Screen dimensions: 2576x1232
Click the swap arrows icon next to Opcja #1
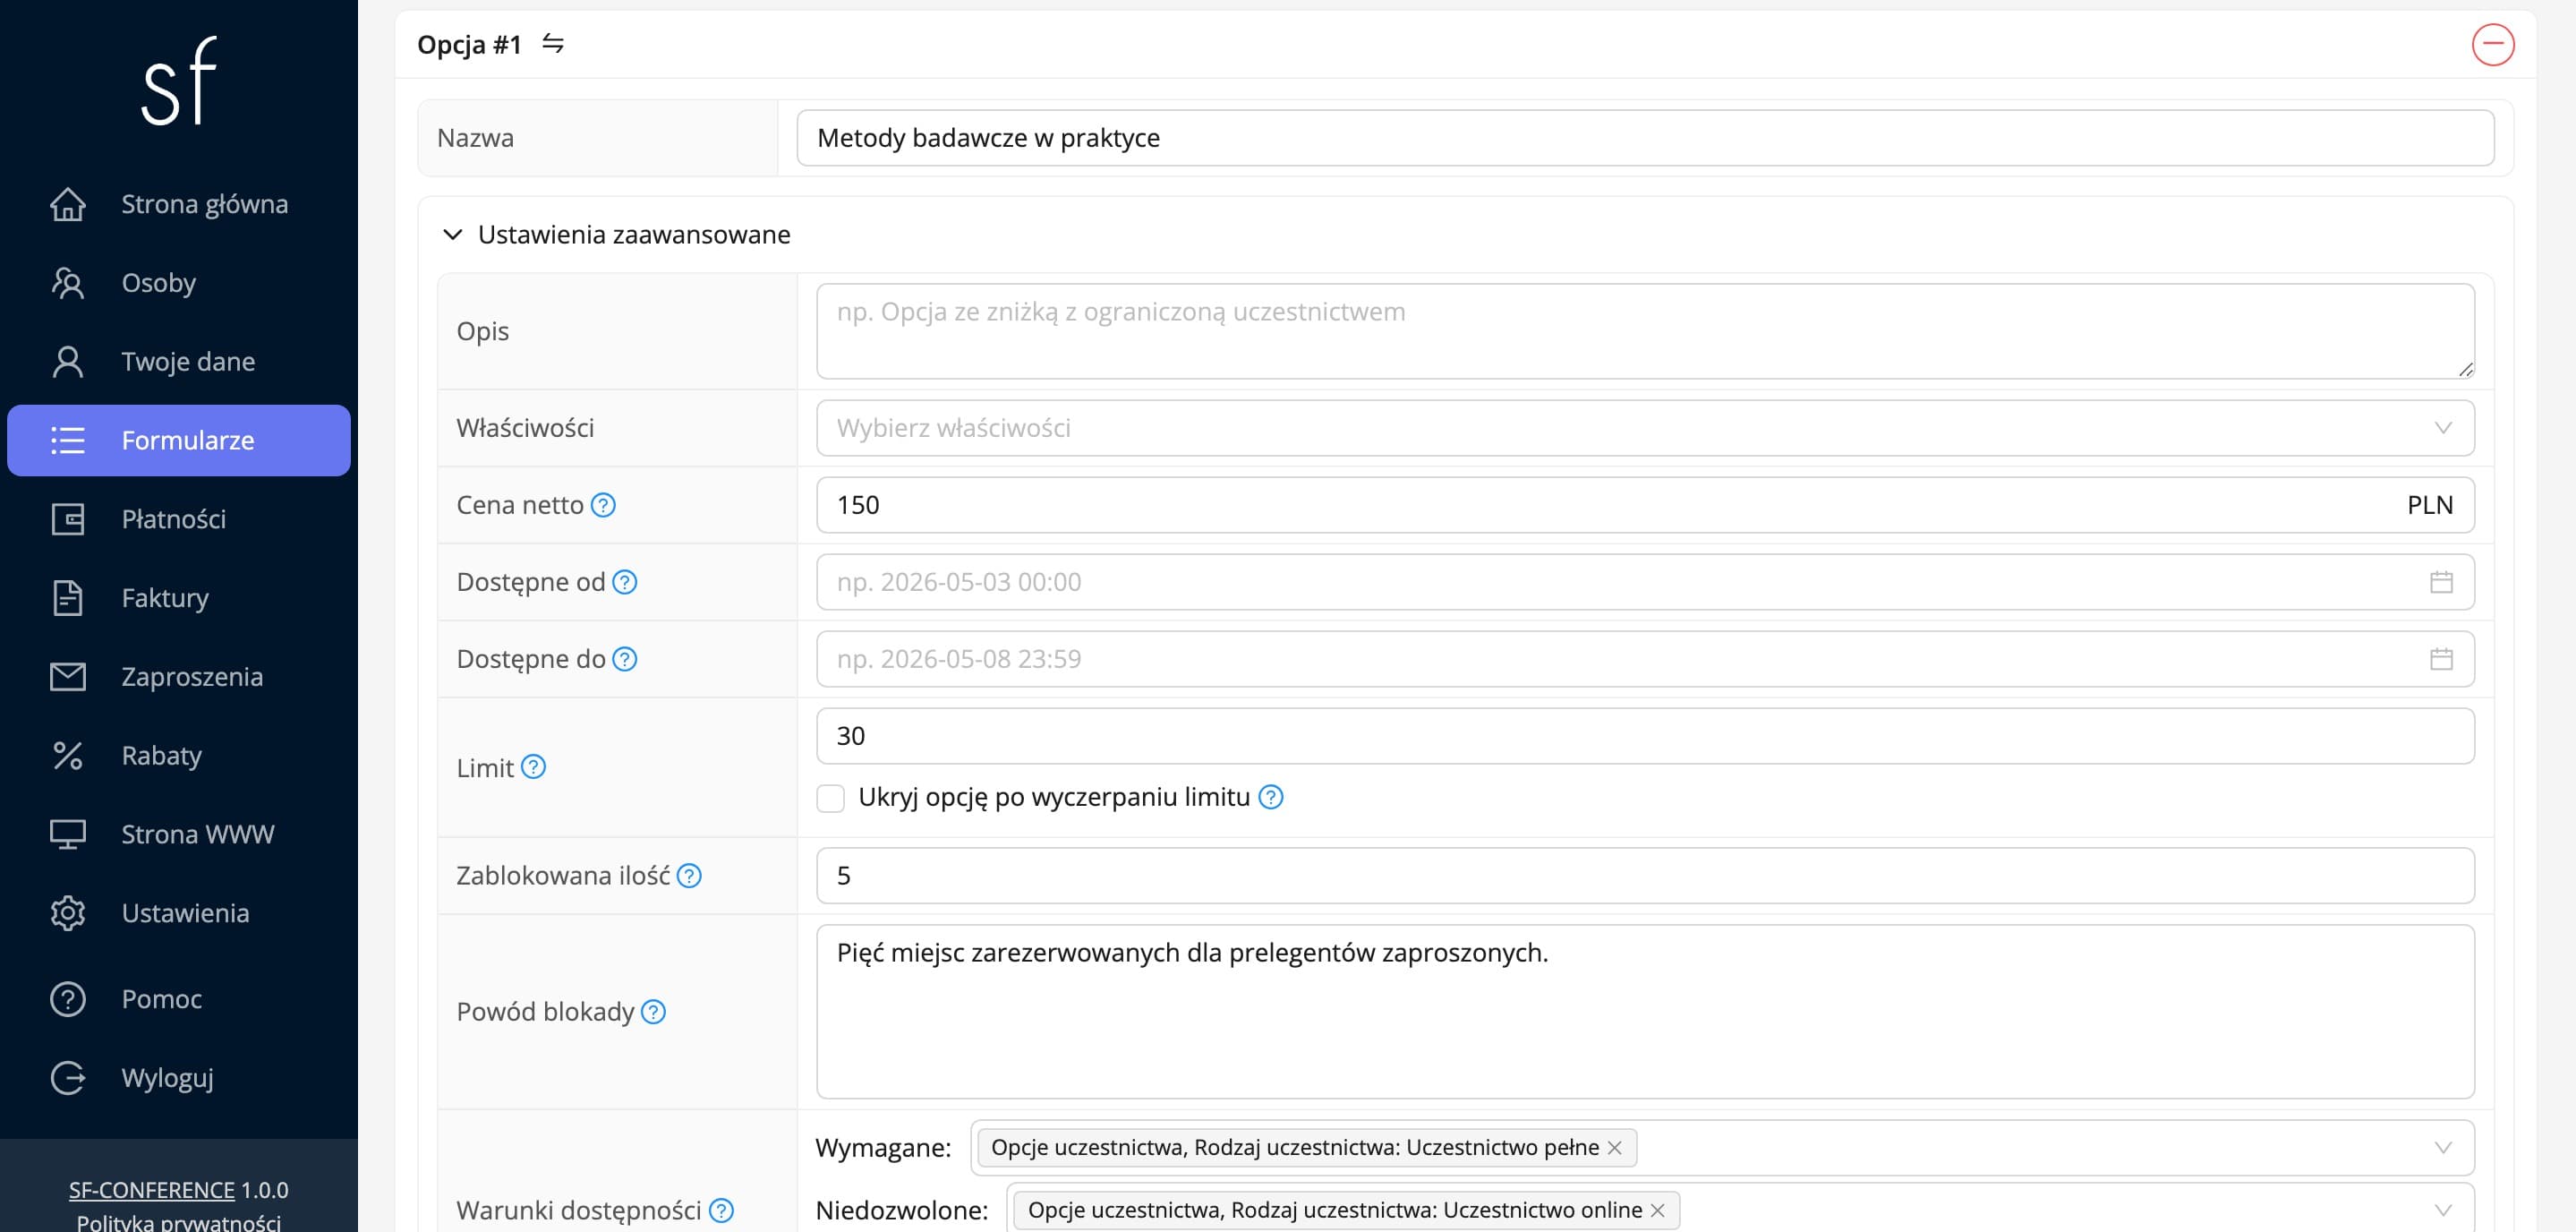coord(553,44)
